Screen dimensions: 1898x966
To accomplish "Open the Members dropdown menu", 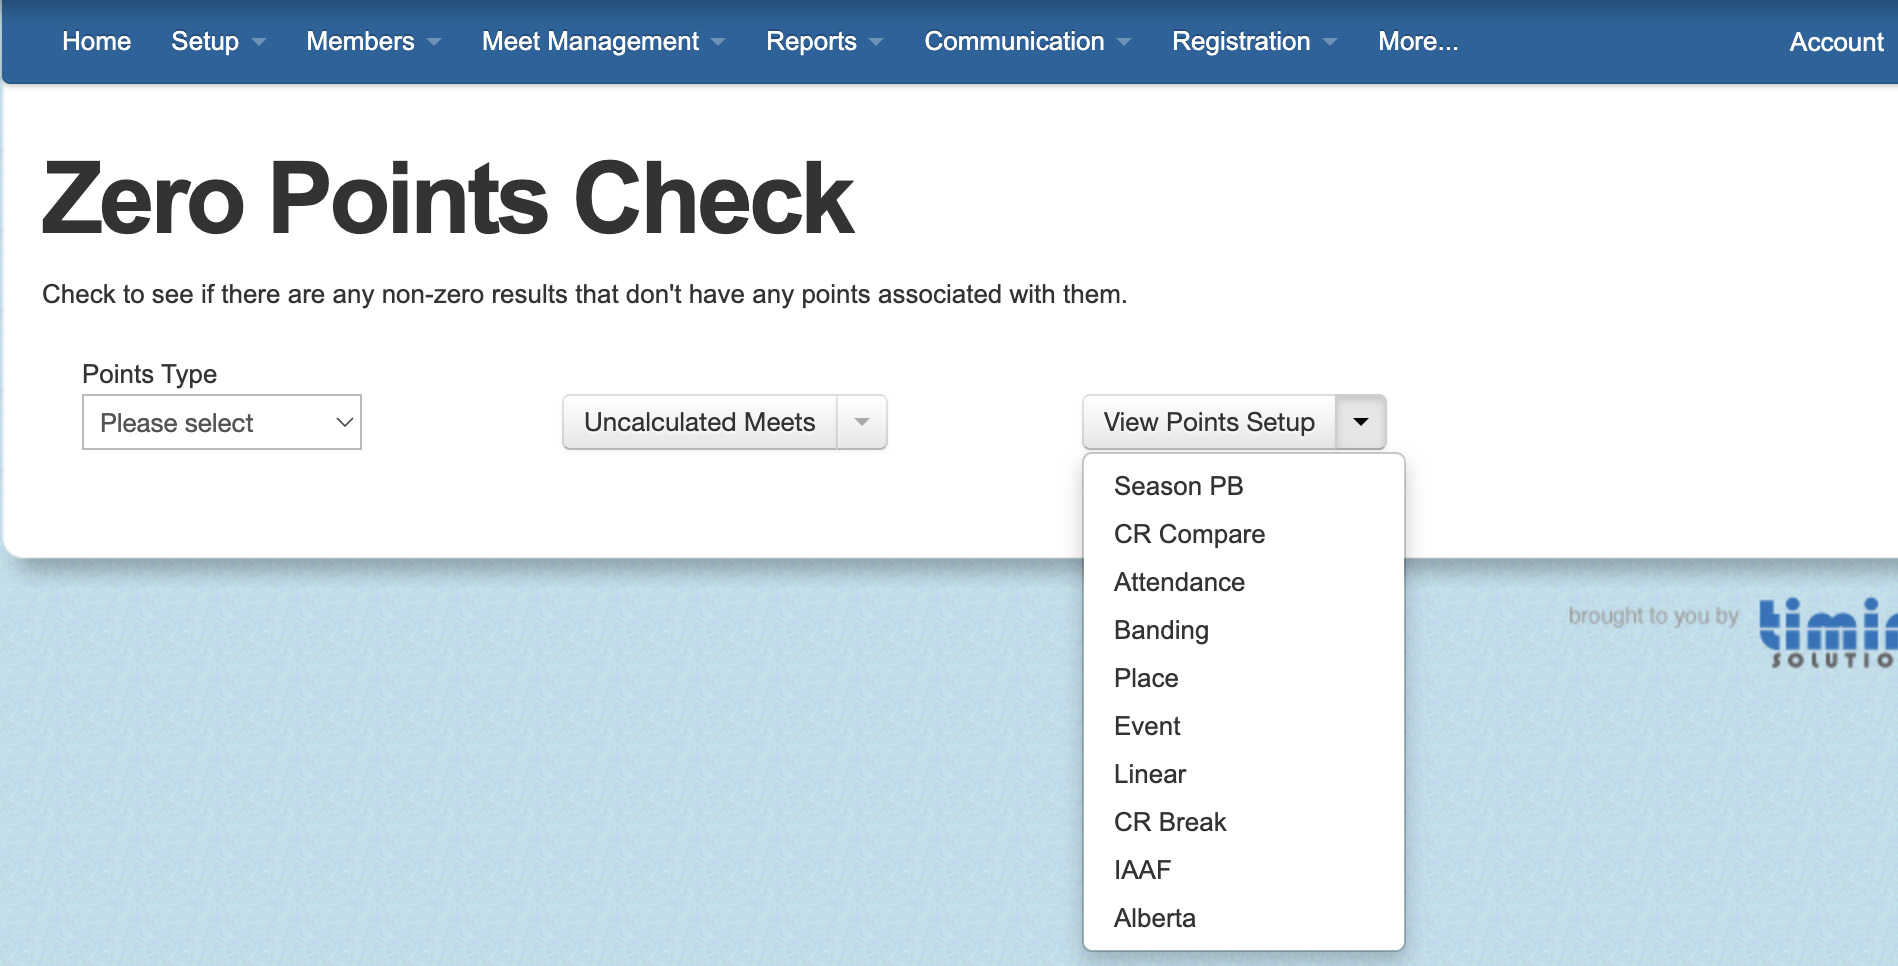I will [373, 41].
